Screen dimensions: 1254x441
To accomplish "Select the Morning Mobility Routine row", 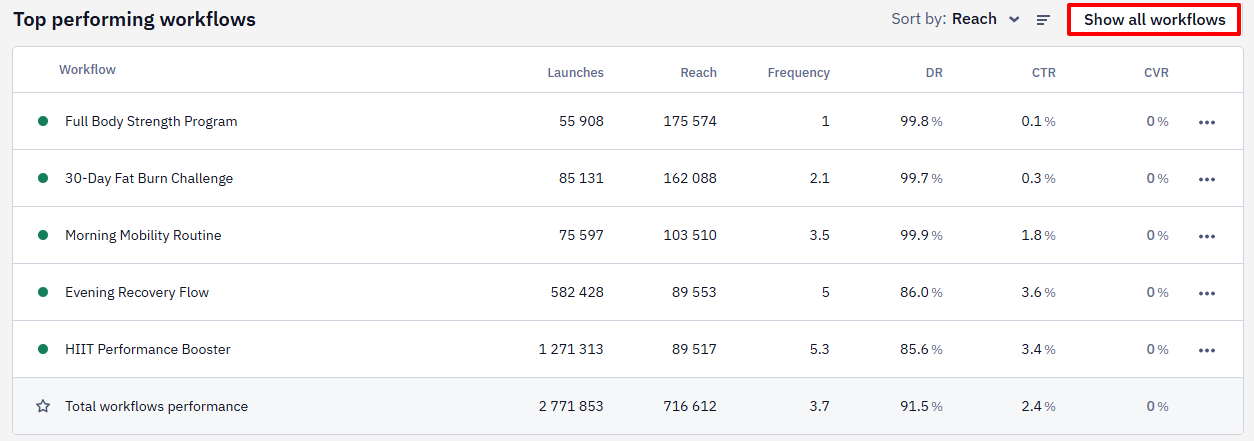I will 627,235.
